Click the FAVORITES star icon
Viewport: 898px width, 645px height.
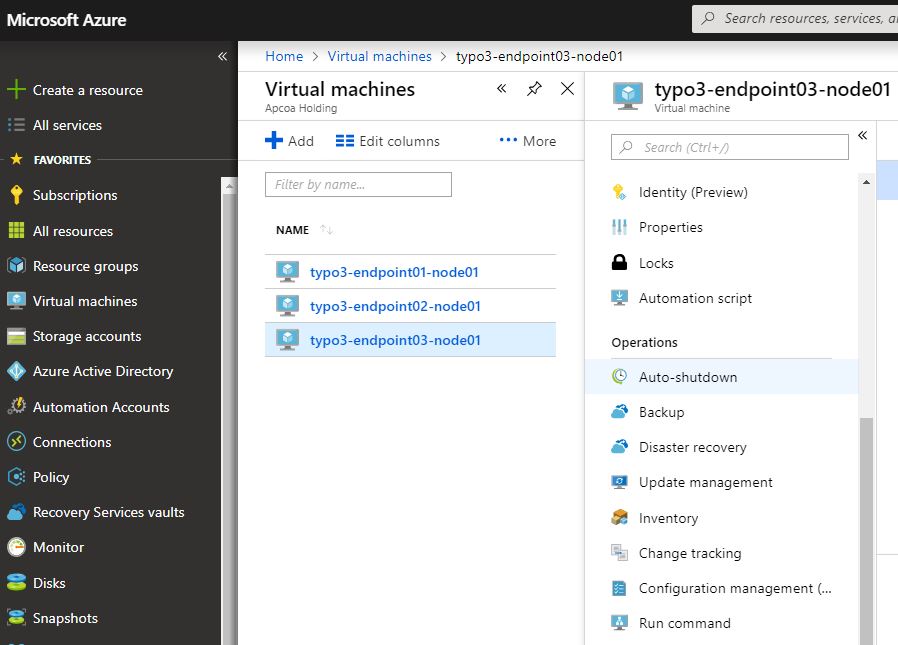pos(16,159)
